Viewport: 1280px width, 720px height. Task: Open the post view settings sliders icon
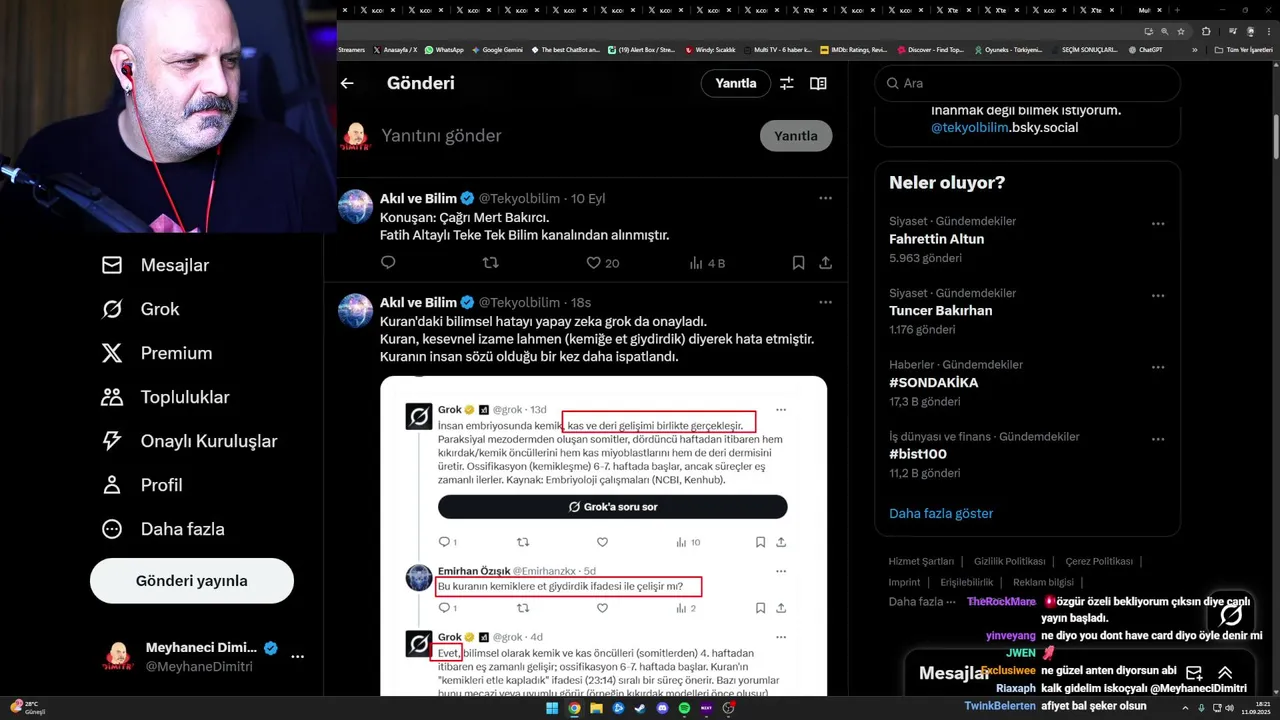(787, 83)
